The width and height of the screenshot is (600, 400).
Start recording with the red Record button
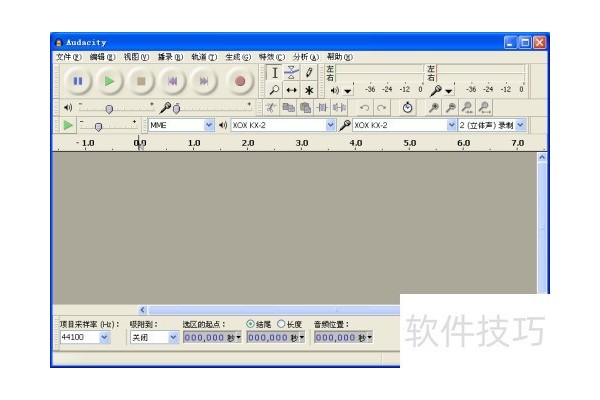(x=240, y=81)
